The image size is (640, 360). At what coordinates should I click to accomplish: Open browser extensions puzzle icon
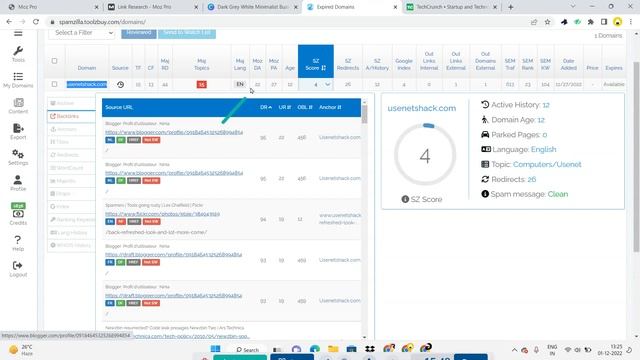(x=591, y=22)
